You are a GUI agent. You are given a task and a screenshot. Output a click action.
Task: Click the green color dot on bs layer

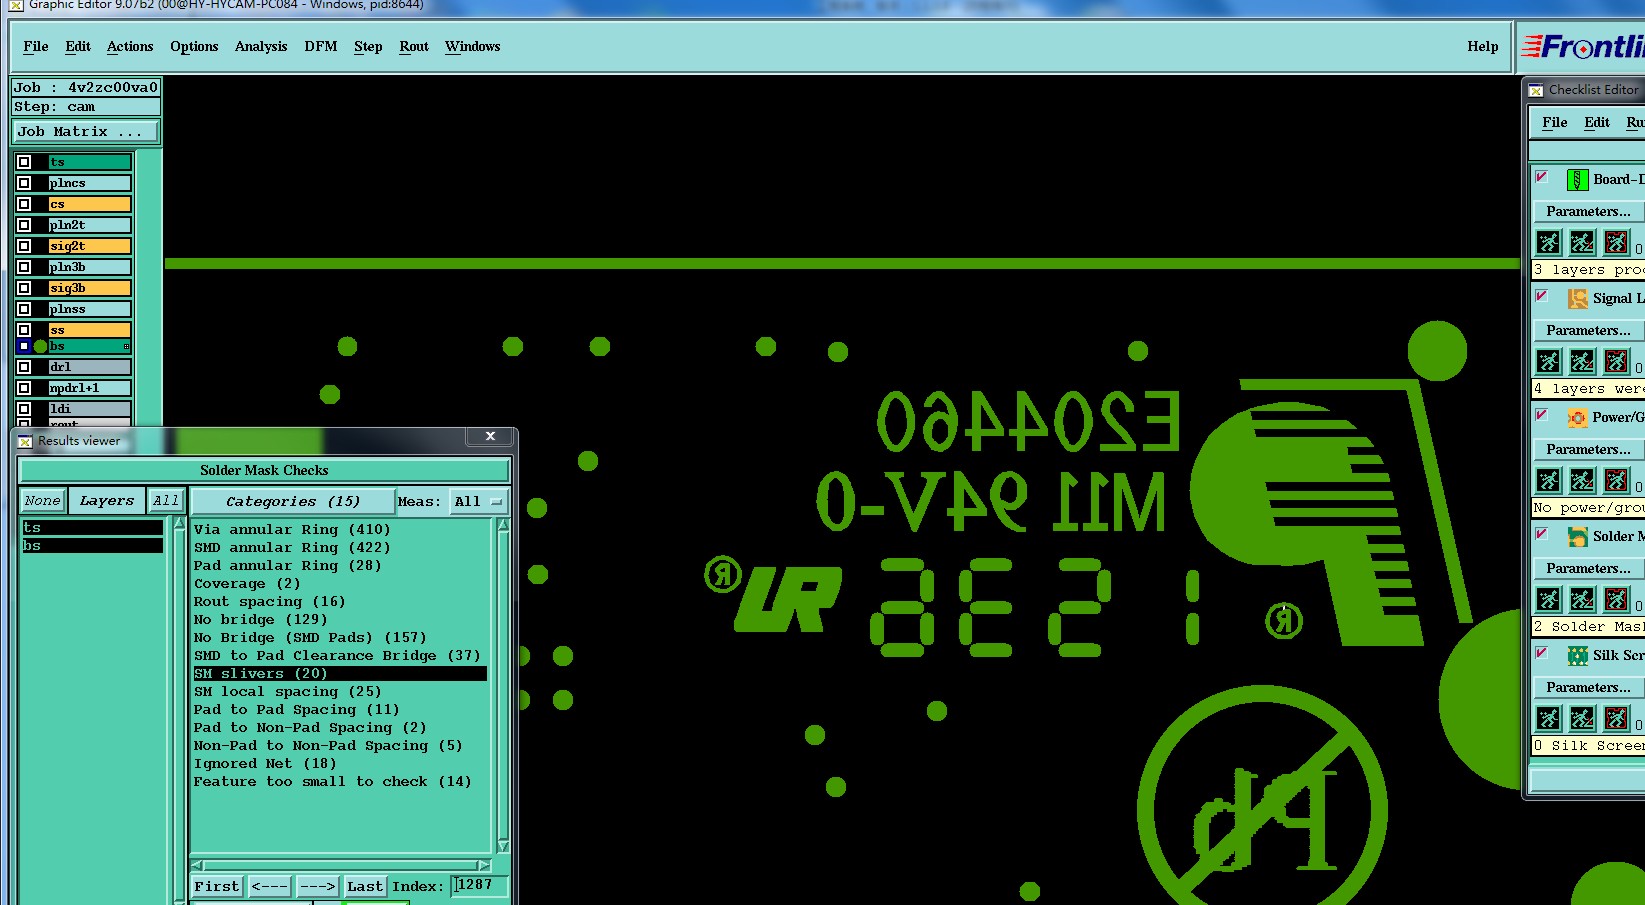(x=40, y=346)
